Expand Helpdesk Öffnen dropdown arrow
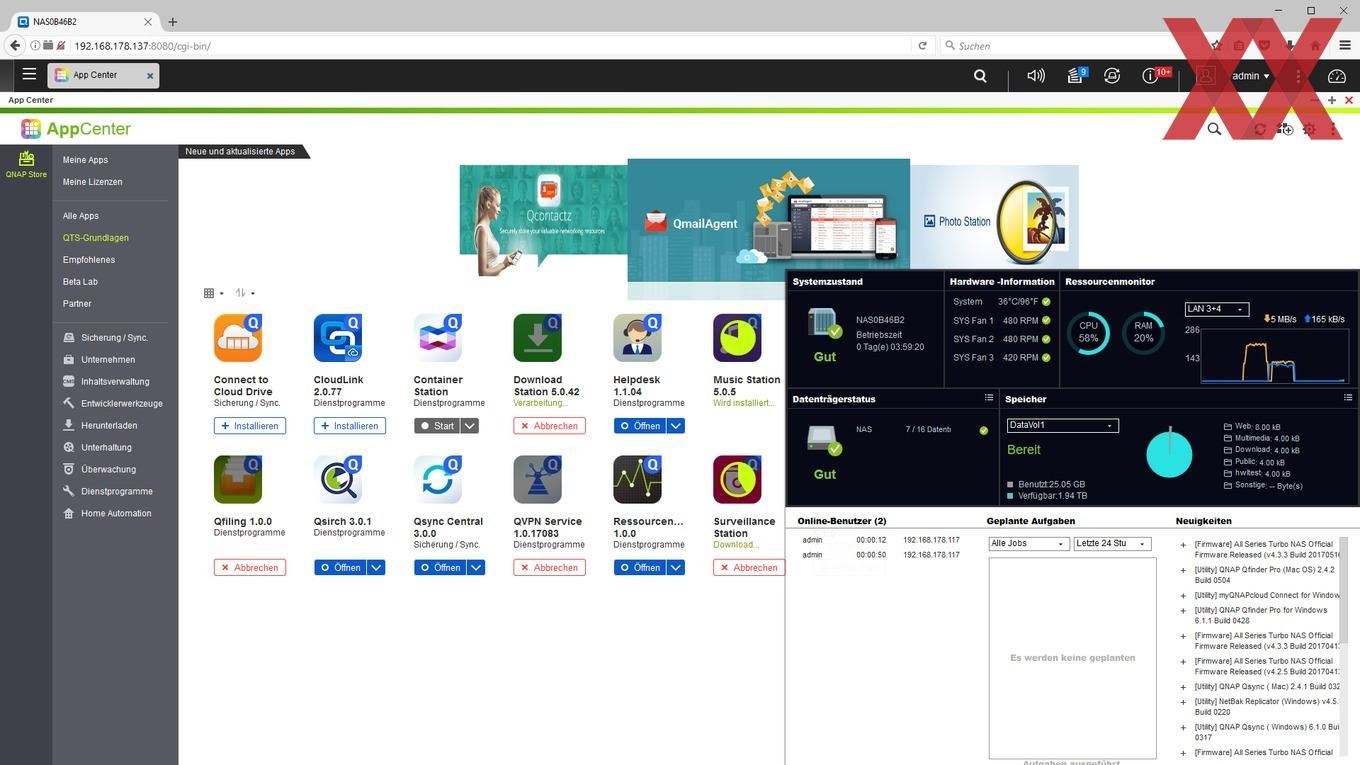The height and width of the screenshot is (765, 1360). [x=676, y=426]
